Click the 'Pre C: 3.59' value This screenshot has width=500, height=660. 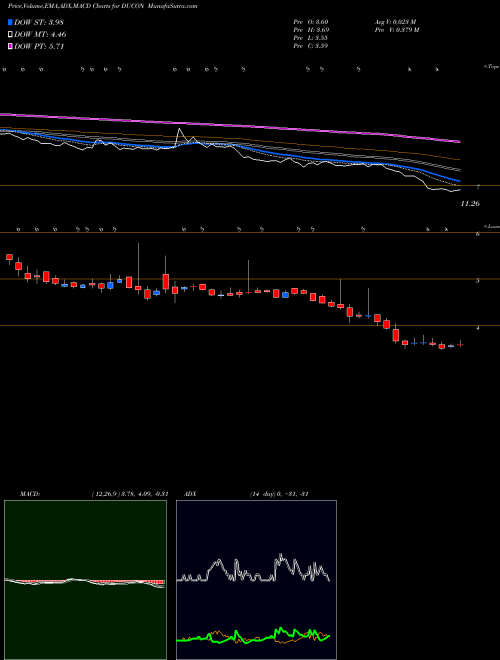pyautogui.click(x=311, y=46)
